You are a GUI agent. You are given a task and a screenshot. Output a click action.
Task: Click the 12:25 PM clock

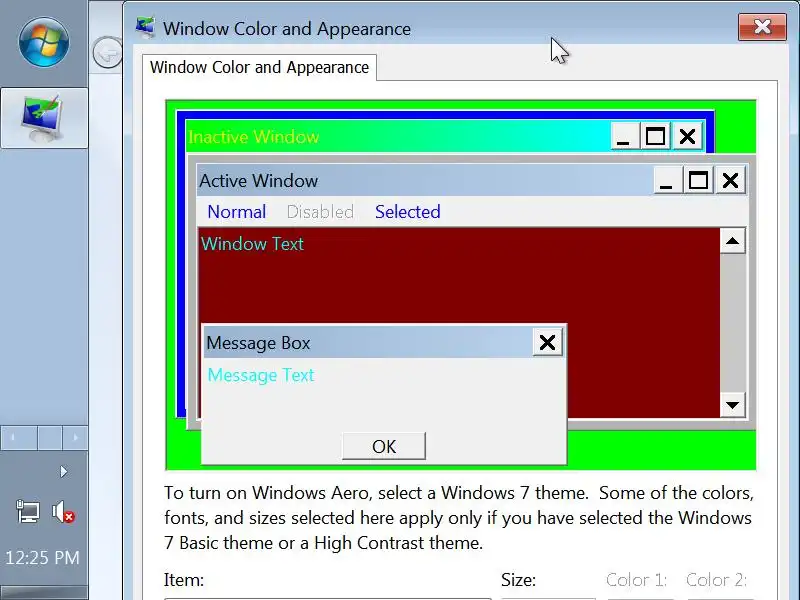[x=42, y=558]
